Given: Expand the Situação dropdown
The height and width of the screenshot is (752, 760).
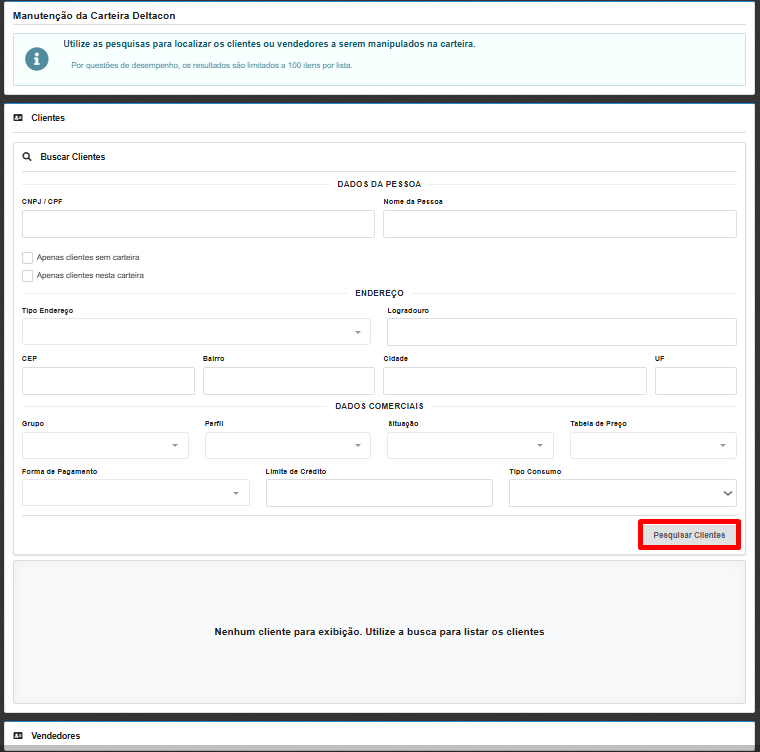Looking at the screenshot, I should click(x=470, y=445).
